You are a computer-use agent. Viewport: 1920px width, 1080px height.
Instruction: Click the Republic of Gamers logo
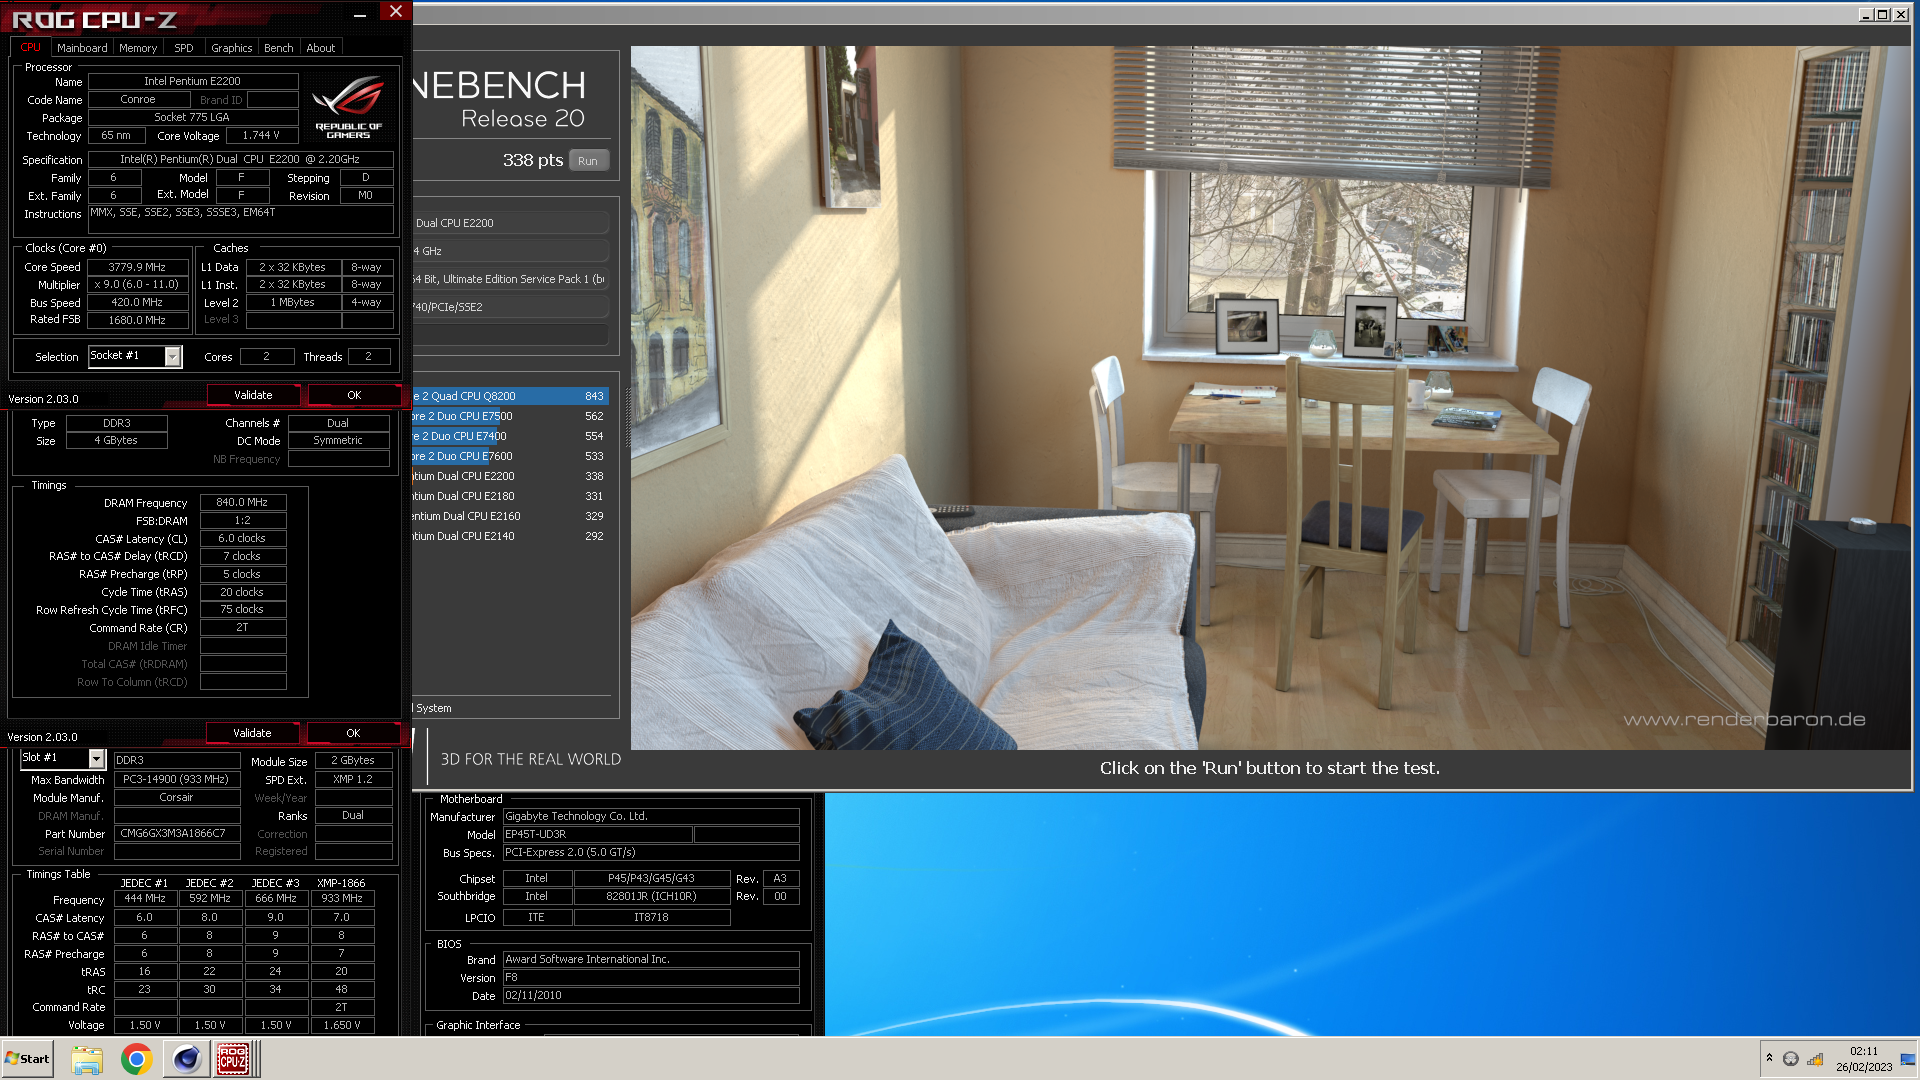point(348,107)
